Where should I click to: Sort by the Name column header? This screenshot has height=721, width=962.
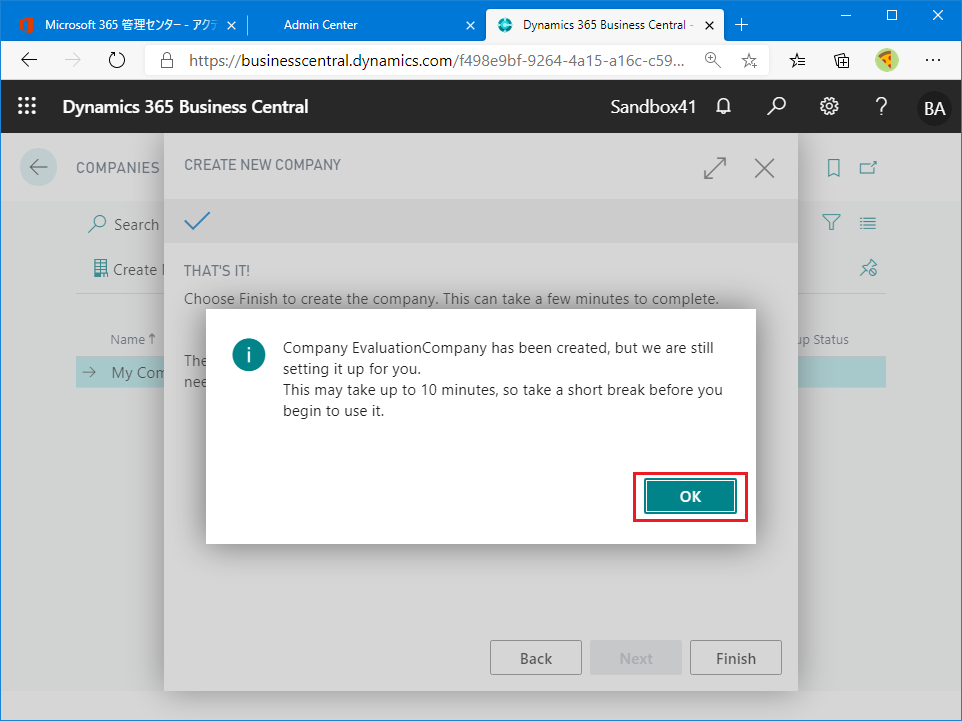point(133,339)
